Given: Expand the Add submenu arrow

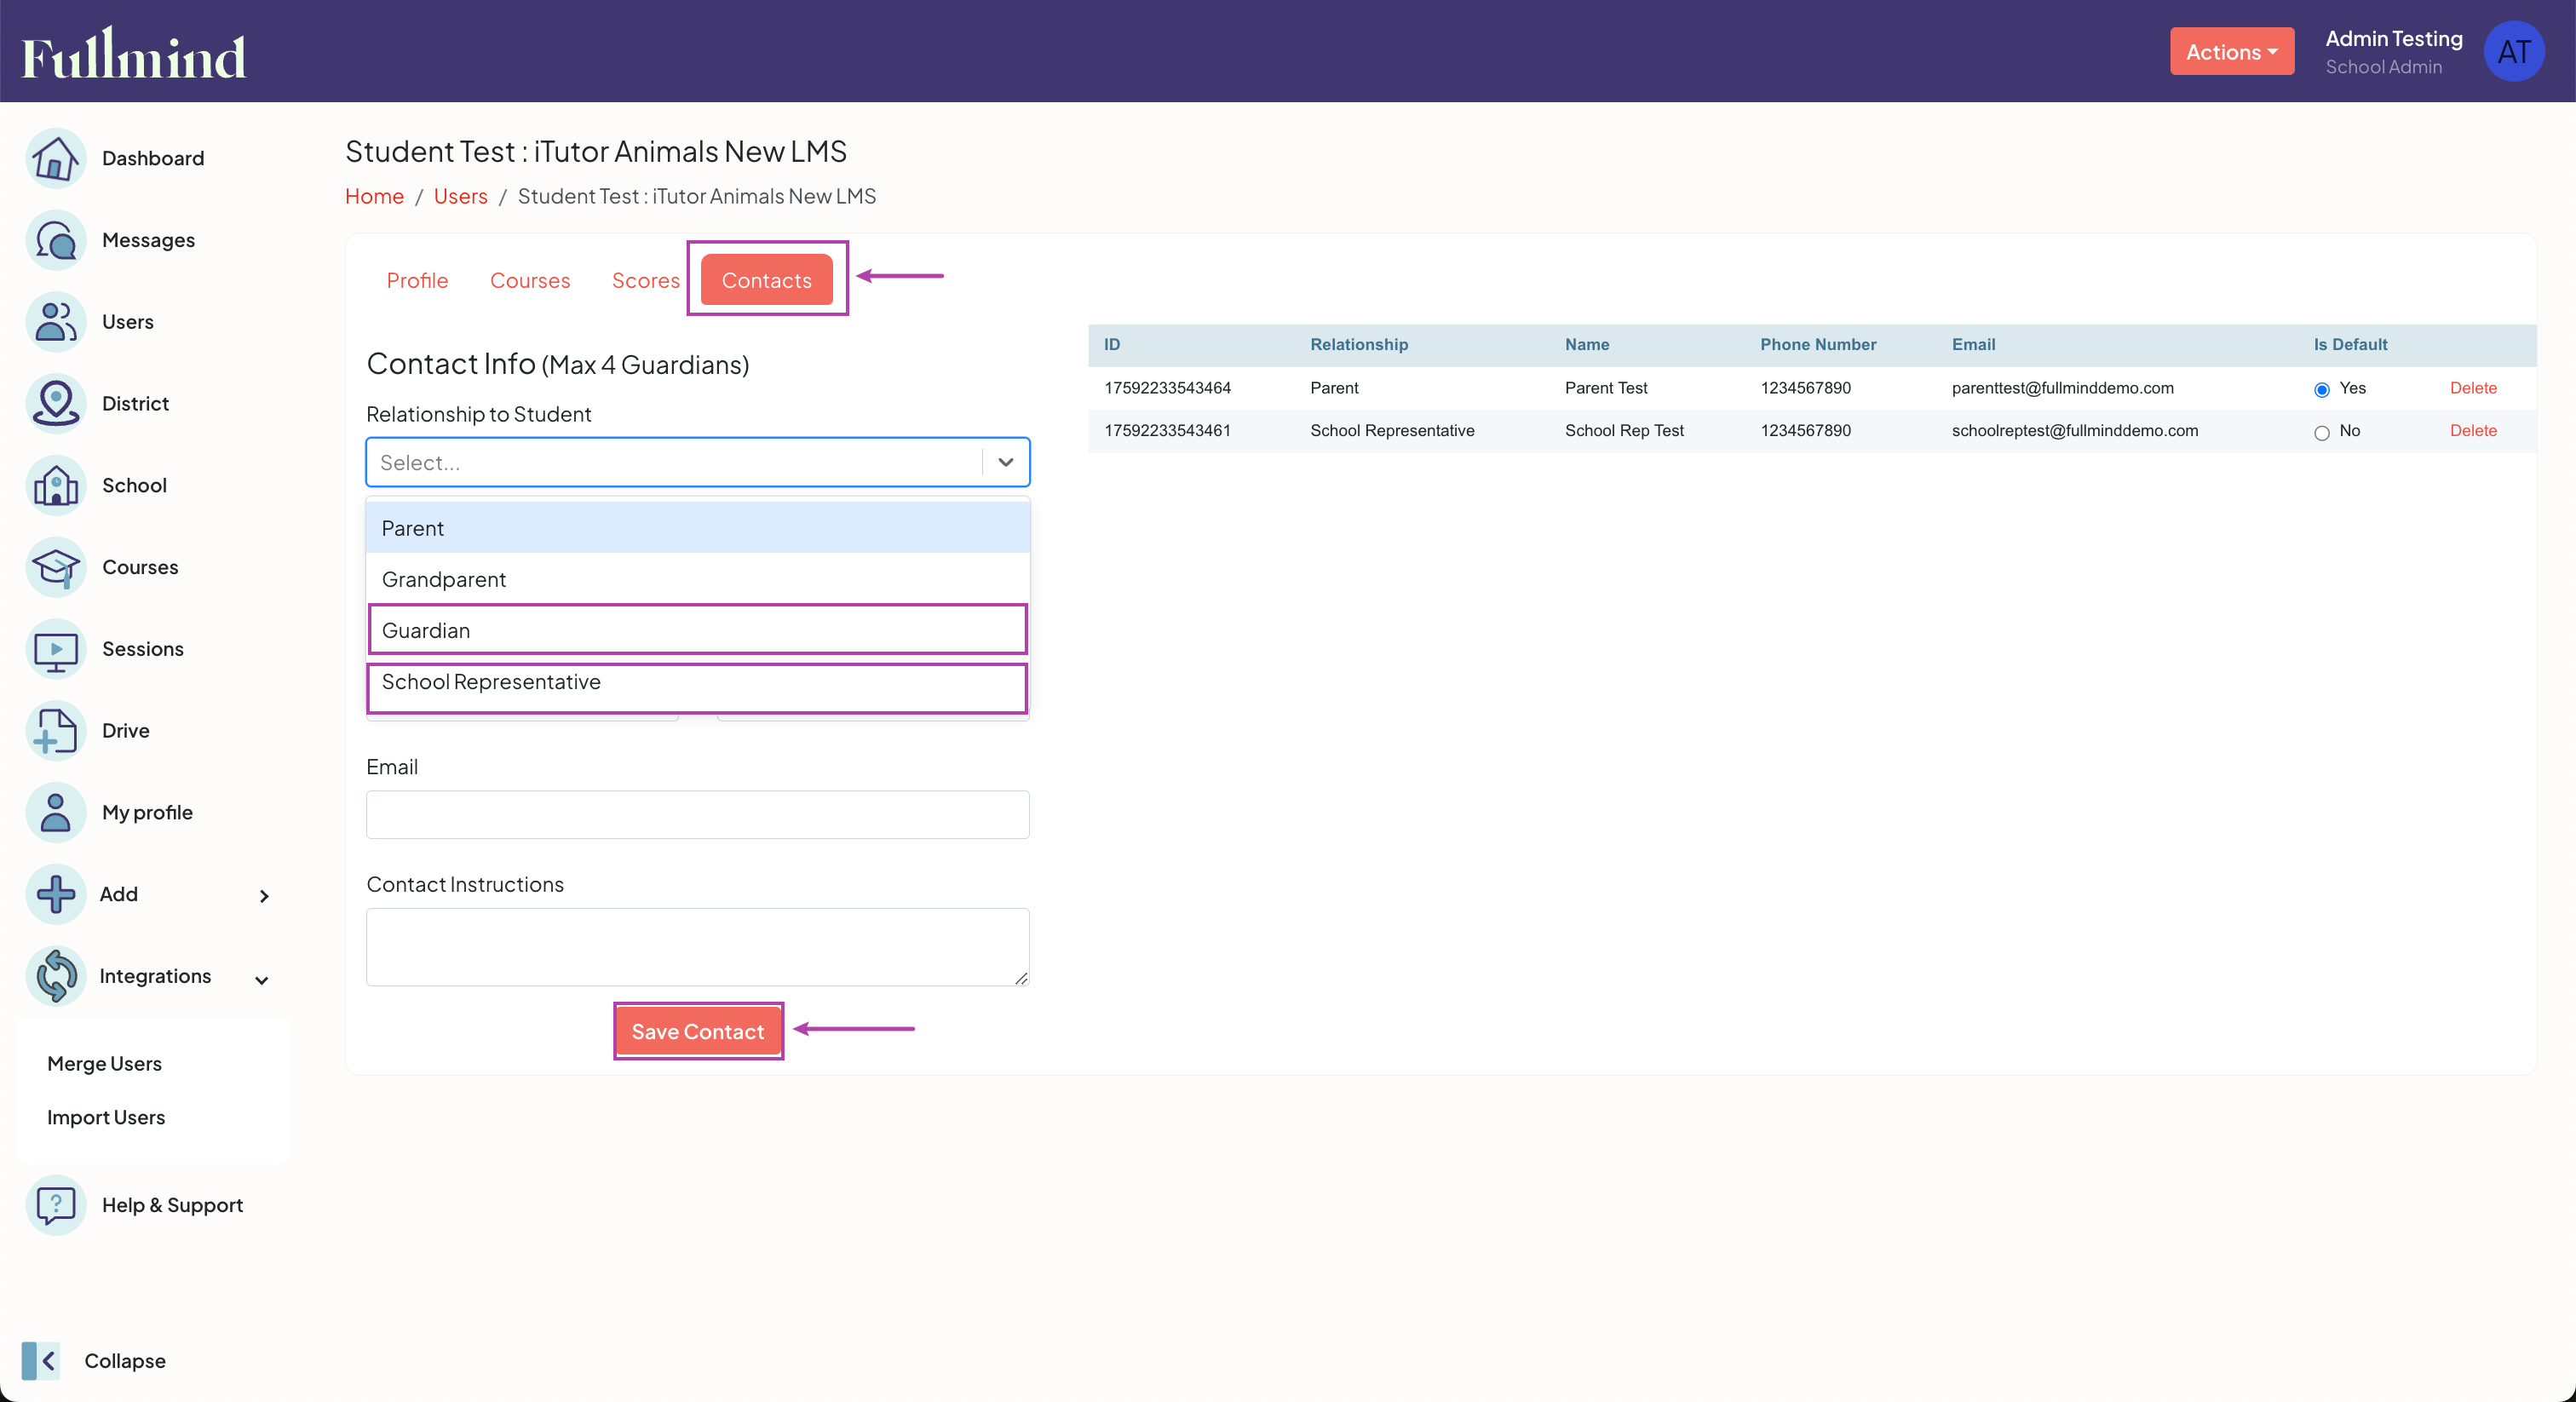Looking at the screenshot, I should pyautogui.click(x=264, y=896).
